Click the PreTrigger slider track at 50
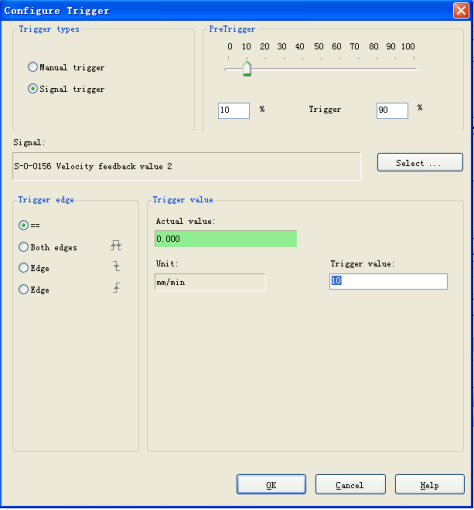The height and width of the screenshot is (510, 474). pyautogui.click(x=321, y=69)
